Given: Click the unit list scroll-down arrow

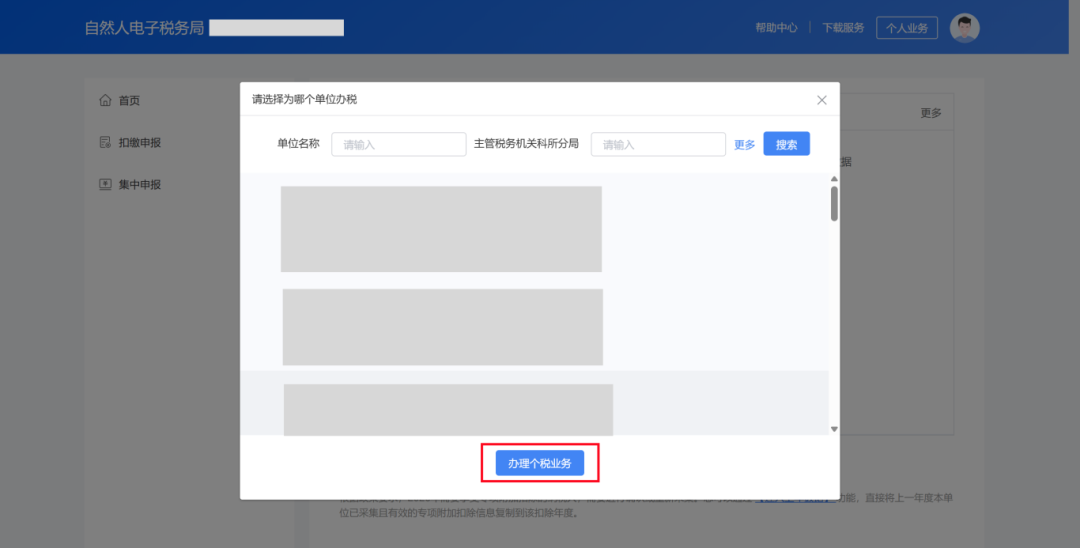Looking at the screenshot, I should coord(834,429).
